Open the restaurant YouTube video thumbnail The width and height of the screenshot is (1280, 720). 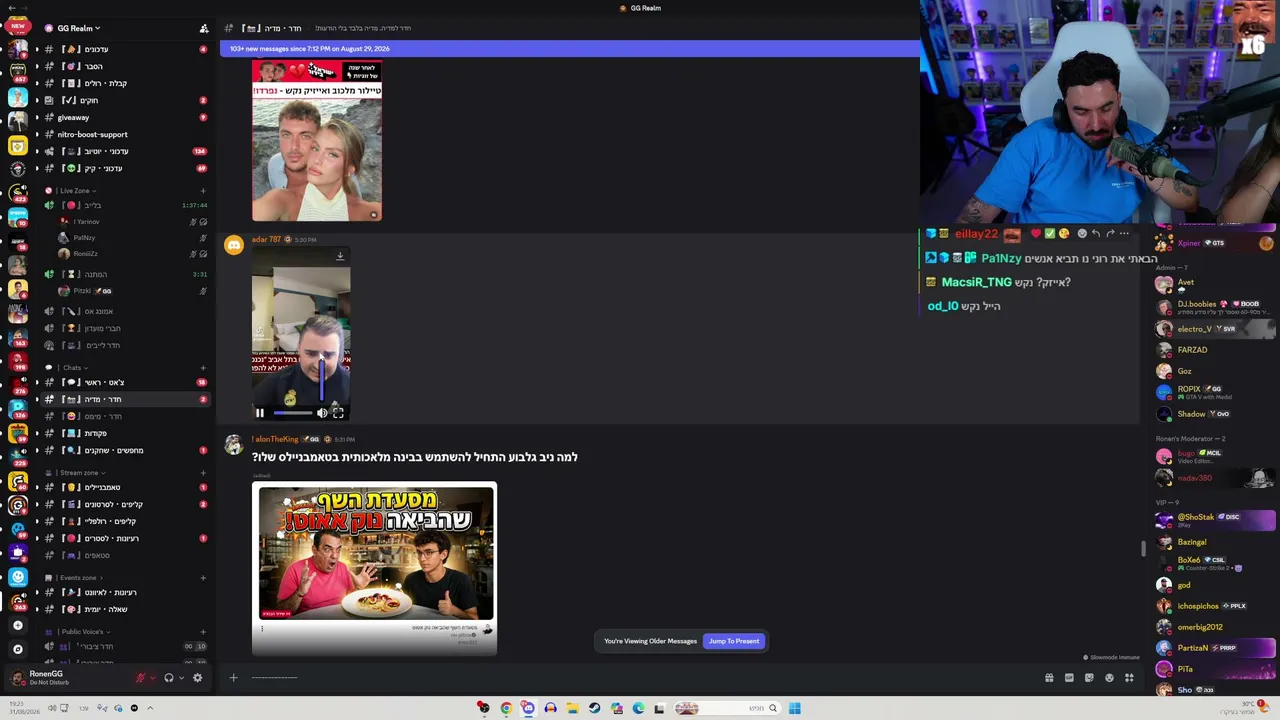374,553
